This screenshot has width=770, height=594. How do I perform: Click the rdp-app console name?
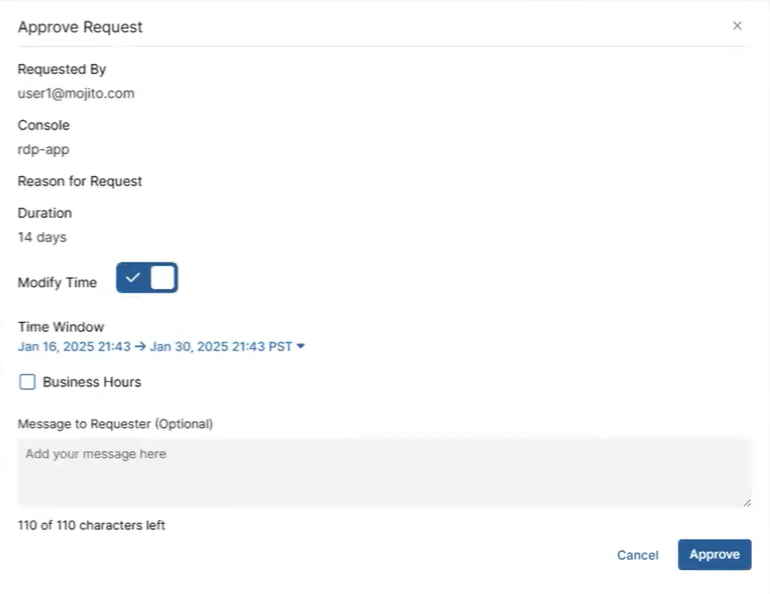[44, 150]
